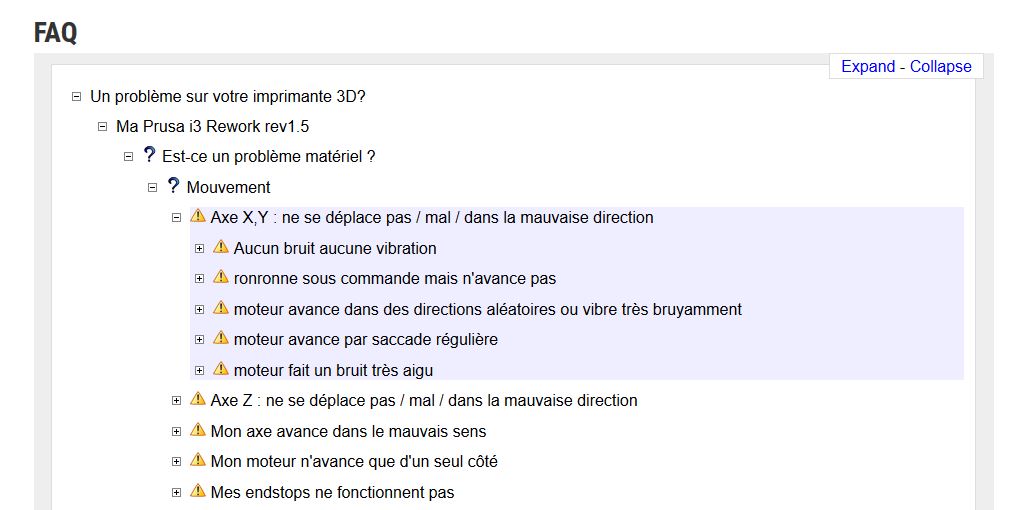Click warning icon beside Mon axe avance dans le mauvais sens
The width and height of the screenshot is (1027, 510).
pos(198,430)
